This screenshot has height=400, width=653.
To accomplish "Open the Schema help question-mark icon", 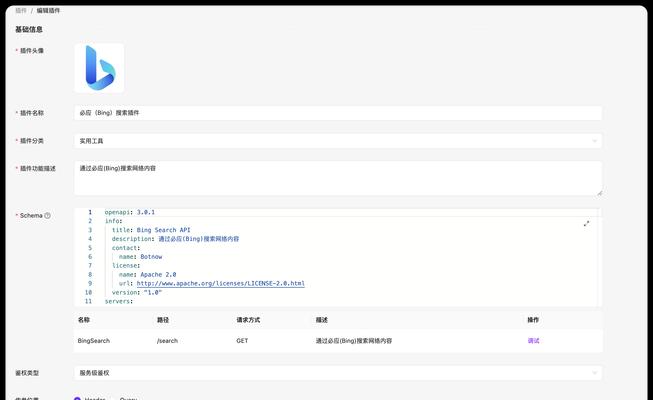I will click(47, 215).
